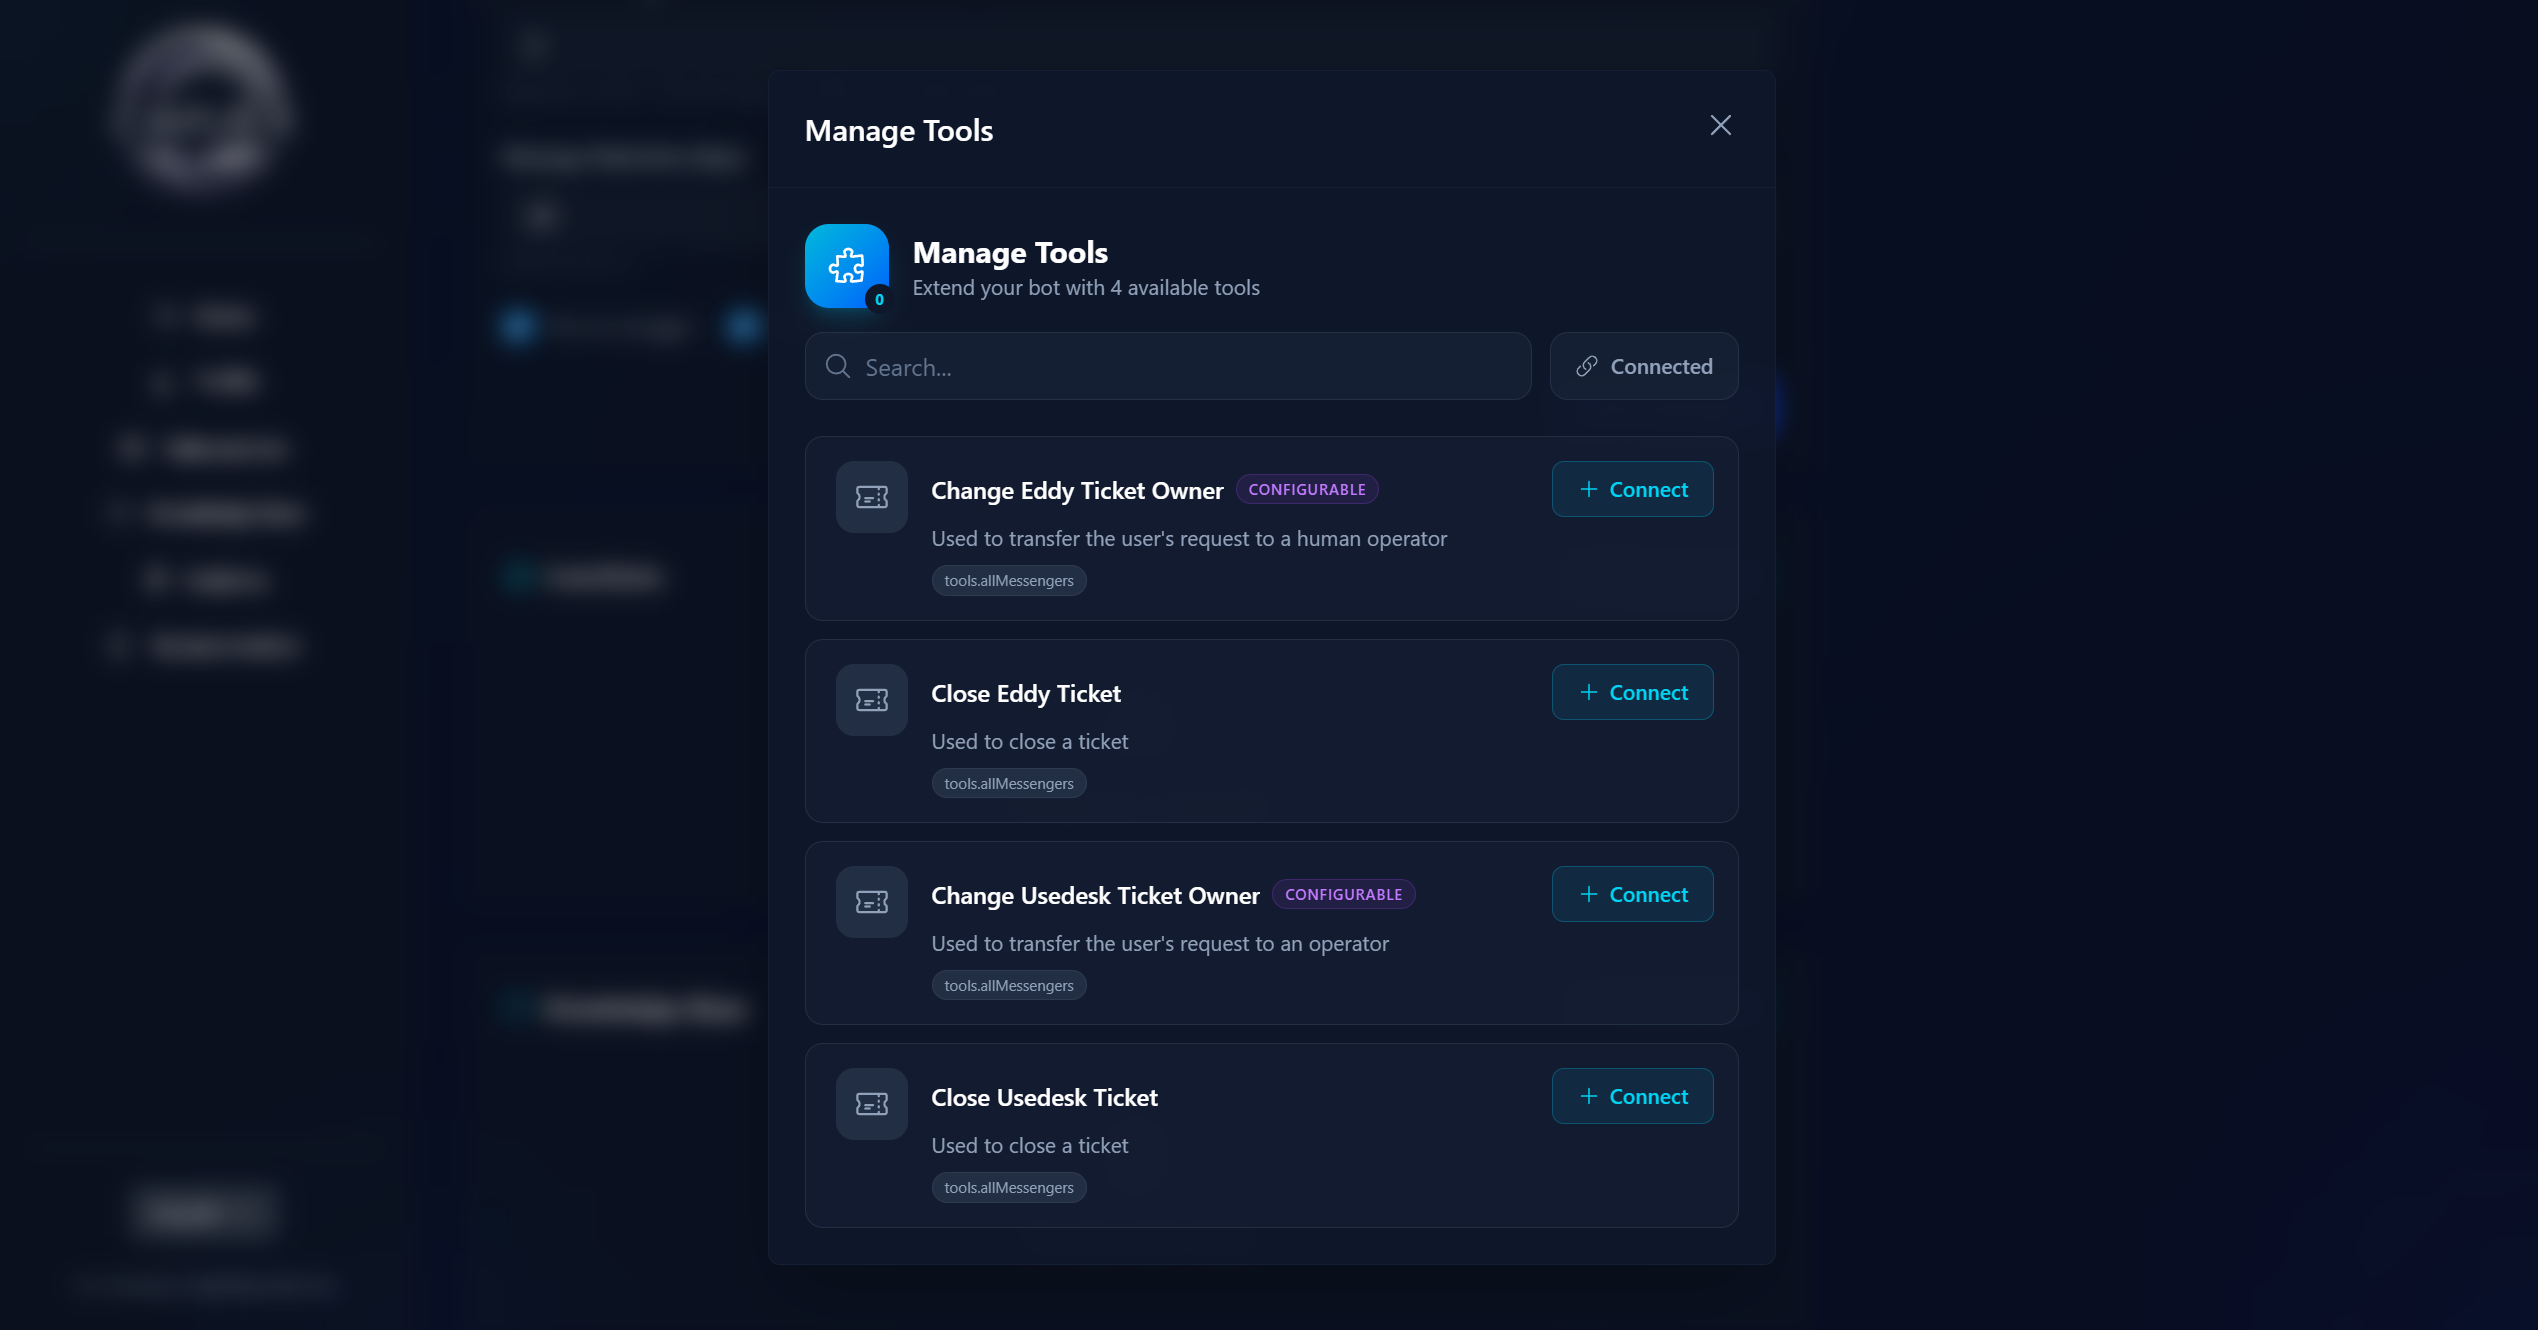
Task: Click CONFIGURABLE badge on Usedesk Ticket Owner
Action: [1343, 895]
